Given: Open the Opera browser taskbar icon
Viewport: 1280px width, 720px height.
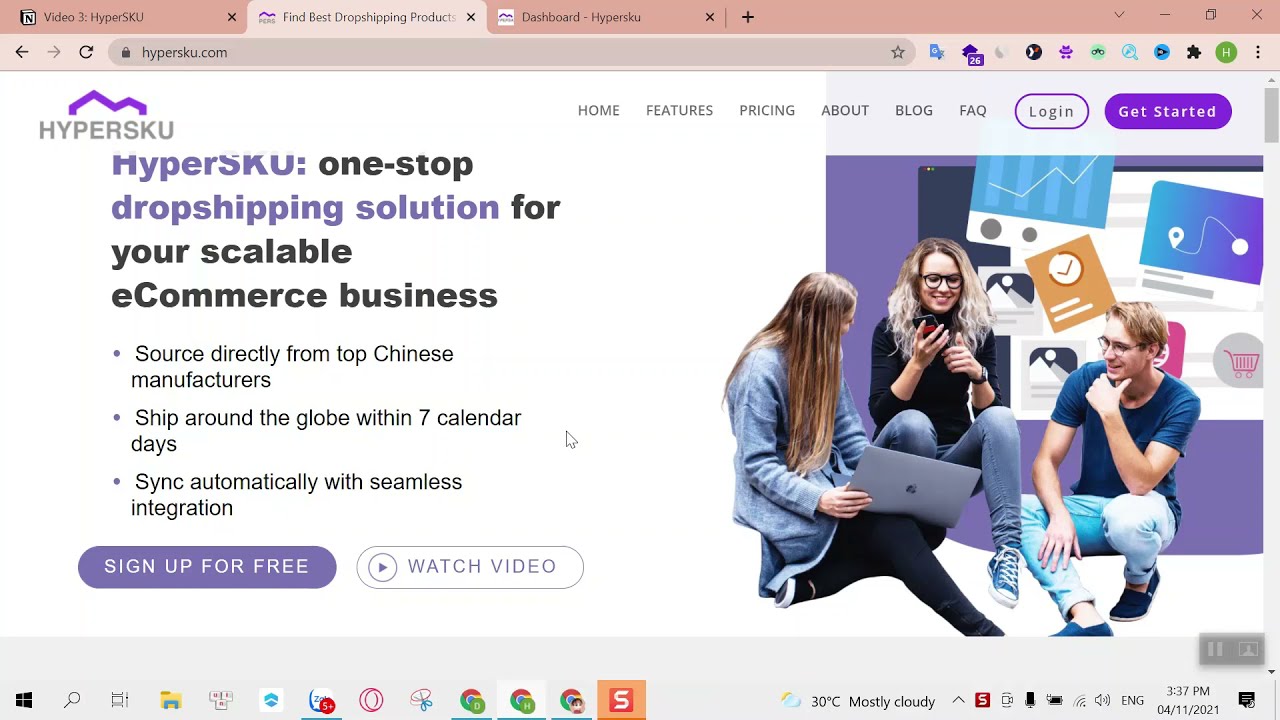Looking at the screenshot, I should [x=371, y=700].
